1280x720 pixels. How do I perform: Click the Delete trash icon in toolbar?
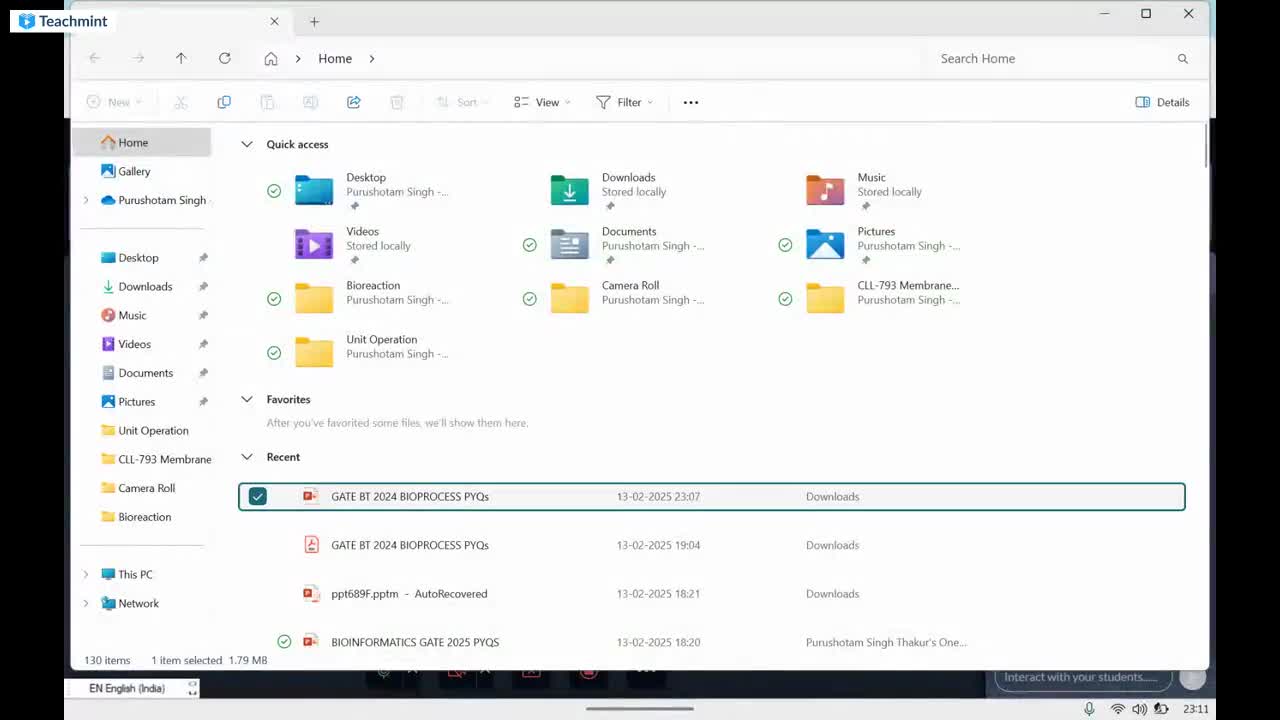[396, 102]
